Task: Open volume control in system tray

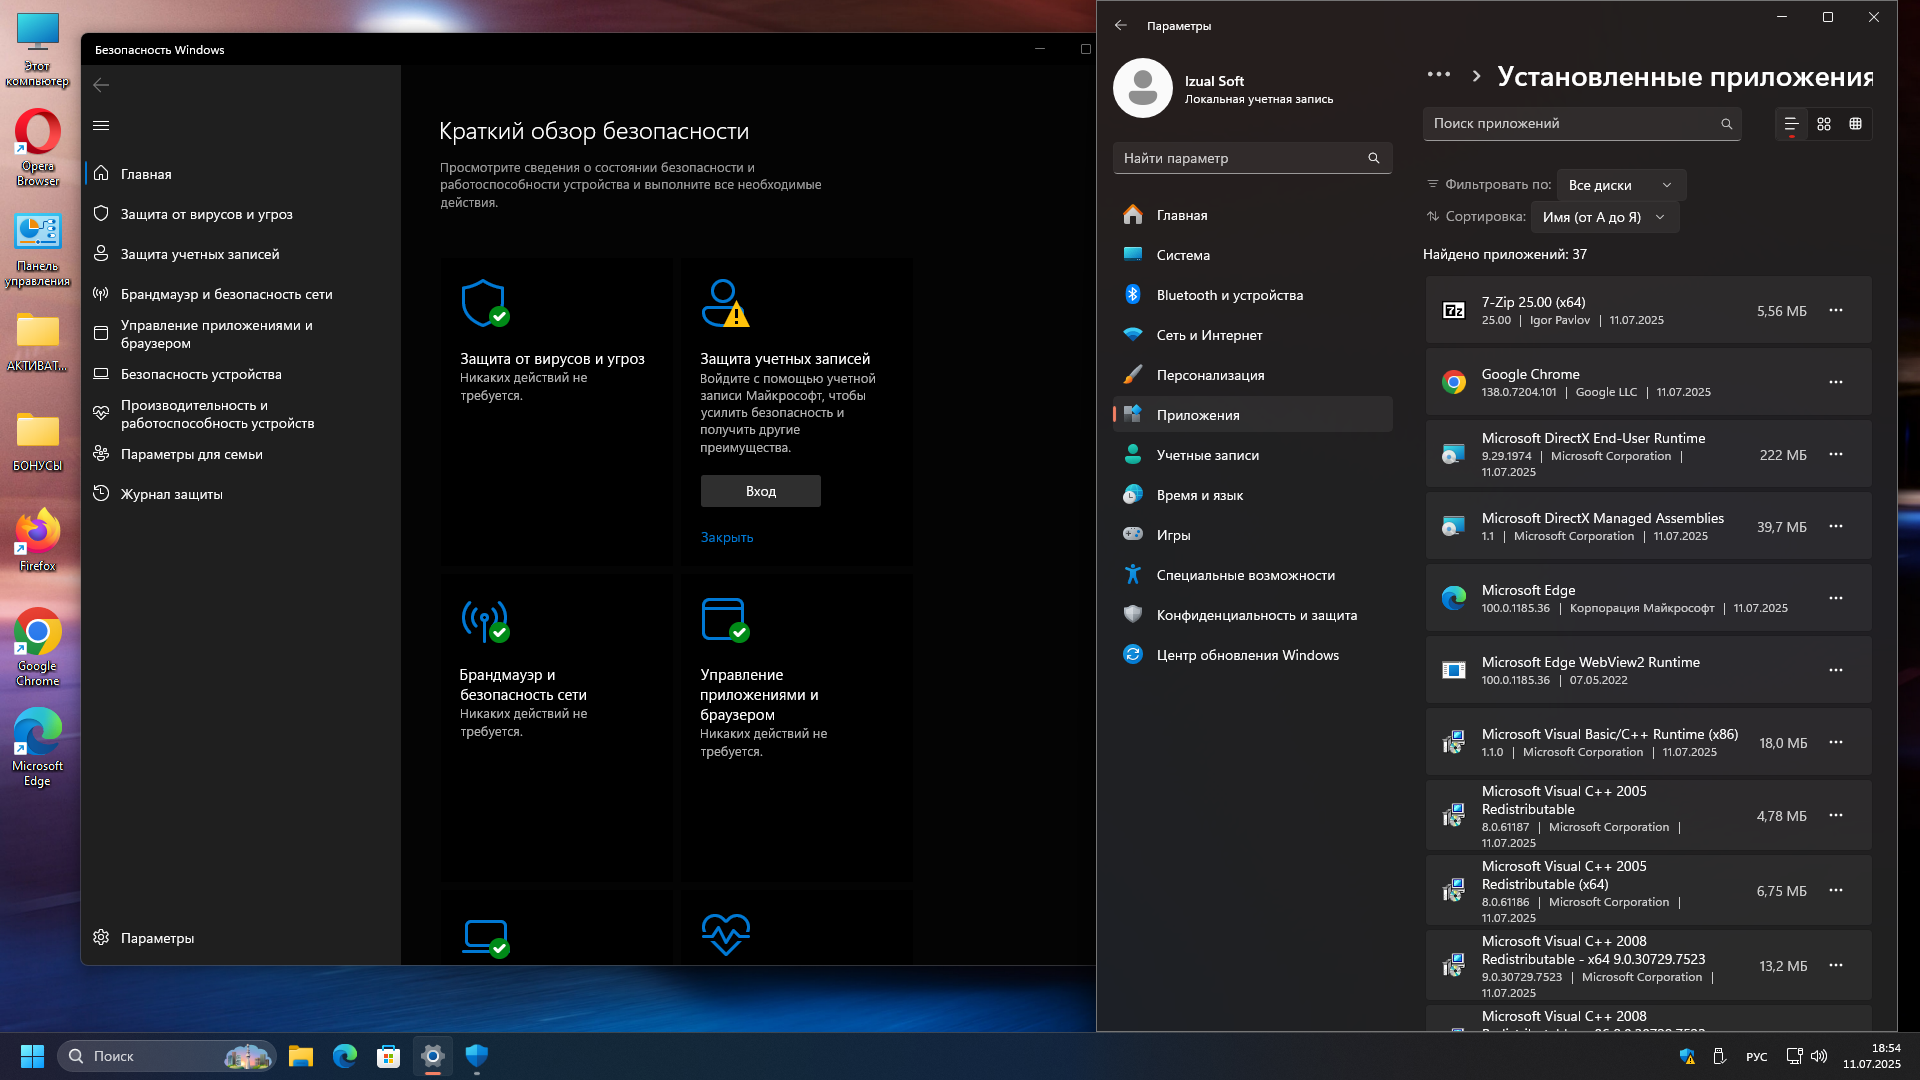Action: point(1819,1056)
